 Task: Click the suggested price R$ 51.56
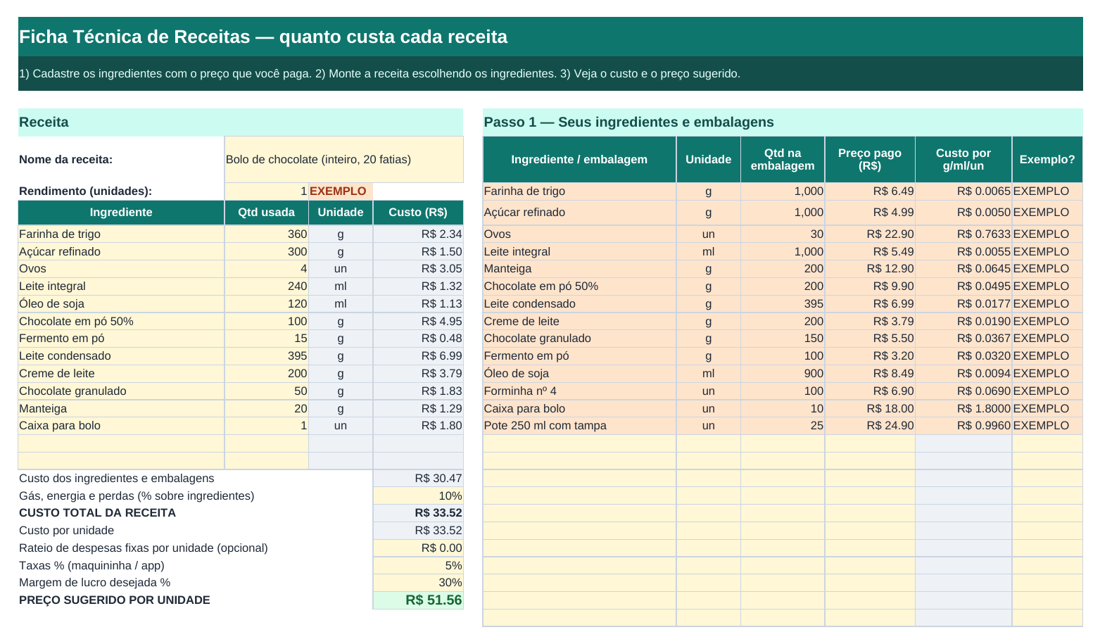click(x=418, y=600)
